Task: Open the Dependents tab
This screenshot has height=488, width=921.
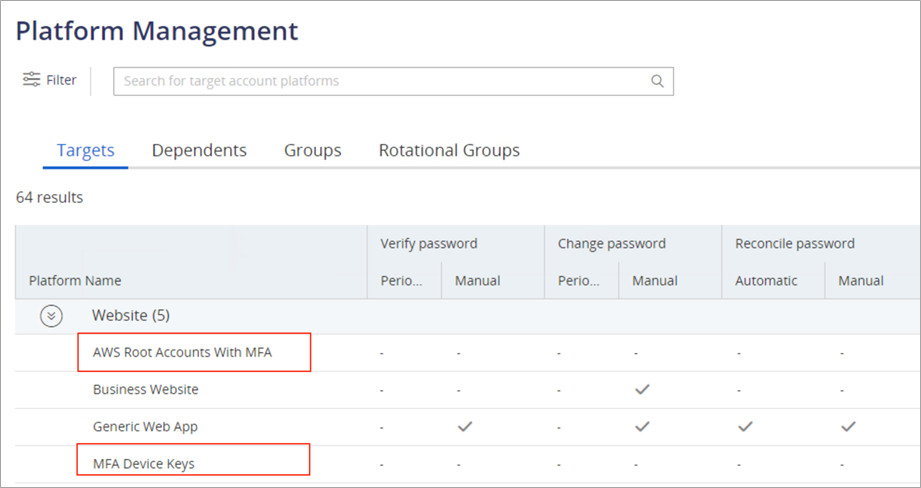Action: (x=199, y=151)
